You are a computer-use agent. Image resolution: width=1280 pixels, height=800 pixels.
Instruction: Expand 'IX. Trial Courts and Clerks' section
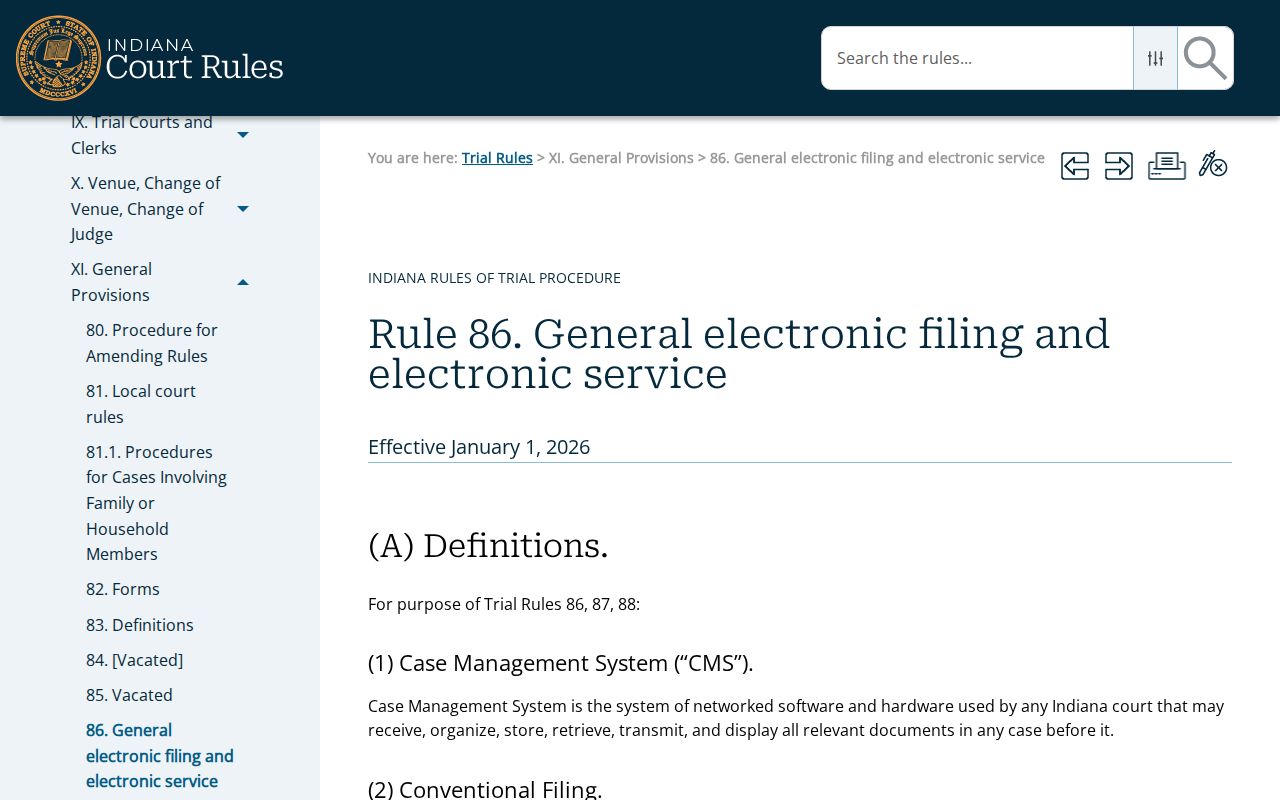(243, 135)
